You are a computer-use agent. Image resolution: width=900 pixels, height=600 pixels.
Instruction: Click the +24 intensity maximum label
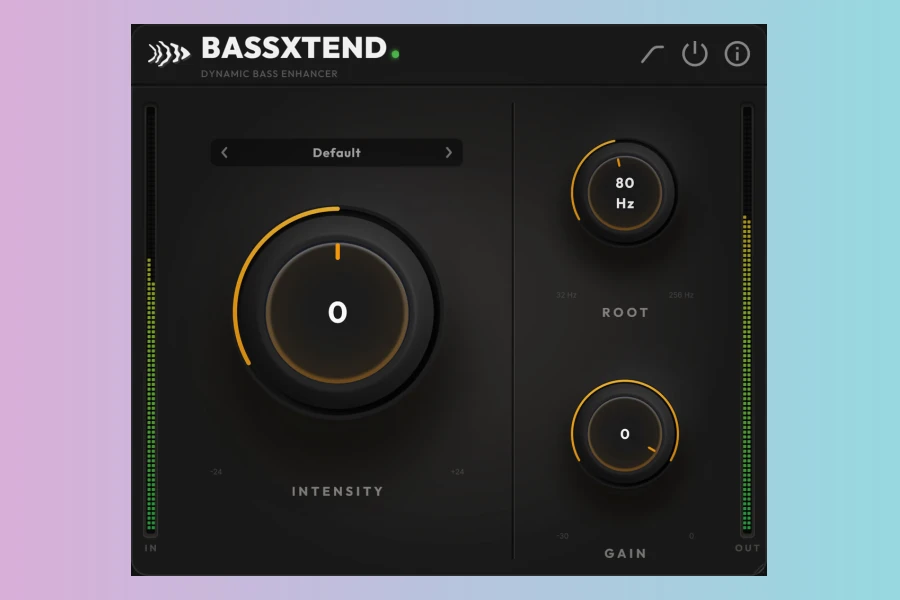click(457, 472)
